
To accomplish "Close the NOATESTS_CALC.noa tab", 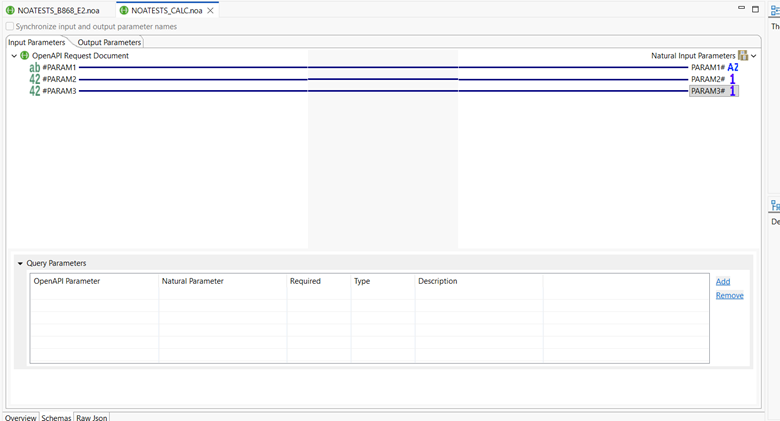I will [x=210, y=10].
